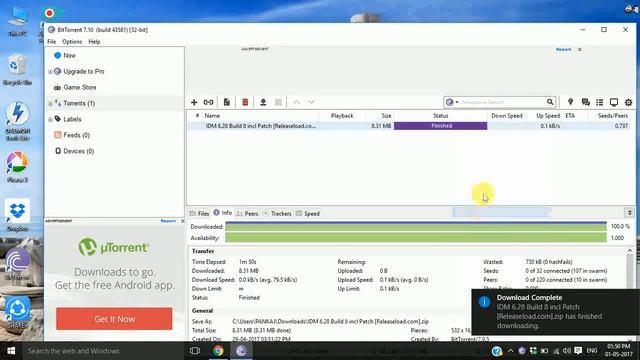The height and width of the screenshot is (360, 640).
Task: Expand the Labels tree node
Action: pyautogui.click(x=50, y=120)
